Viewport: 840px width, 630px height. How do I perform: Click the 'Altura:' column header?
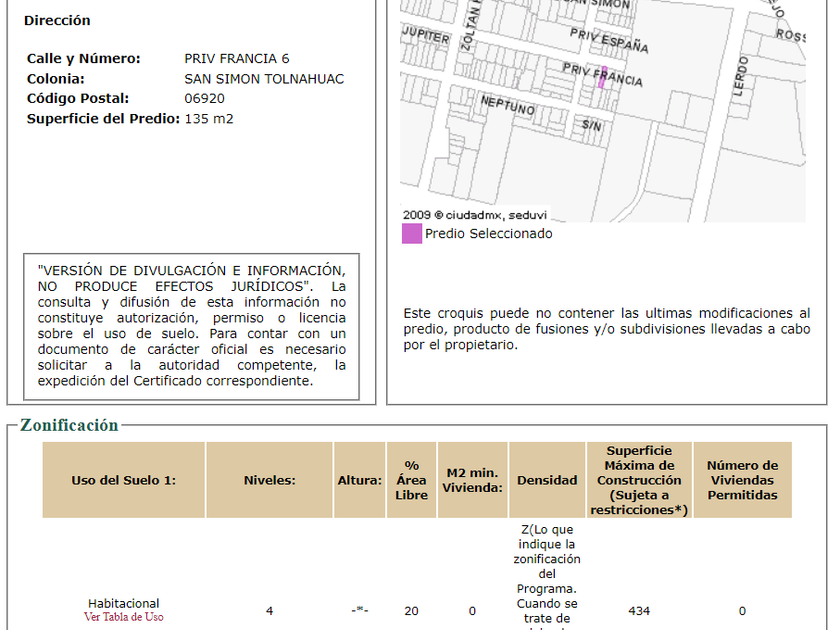(359, 480)
